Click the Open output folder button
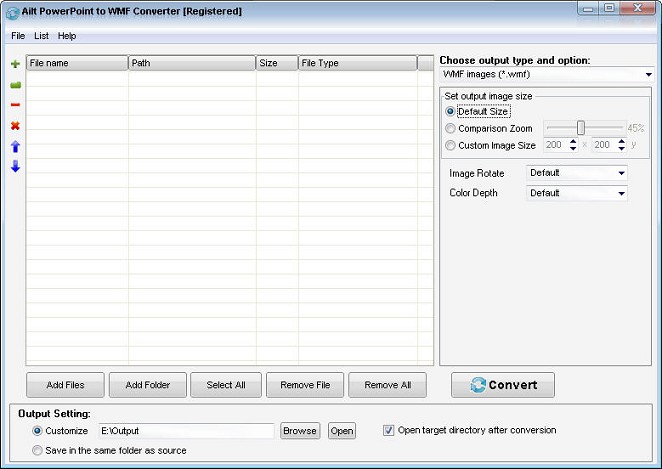 [x=342, y=431]
